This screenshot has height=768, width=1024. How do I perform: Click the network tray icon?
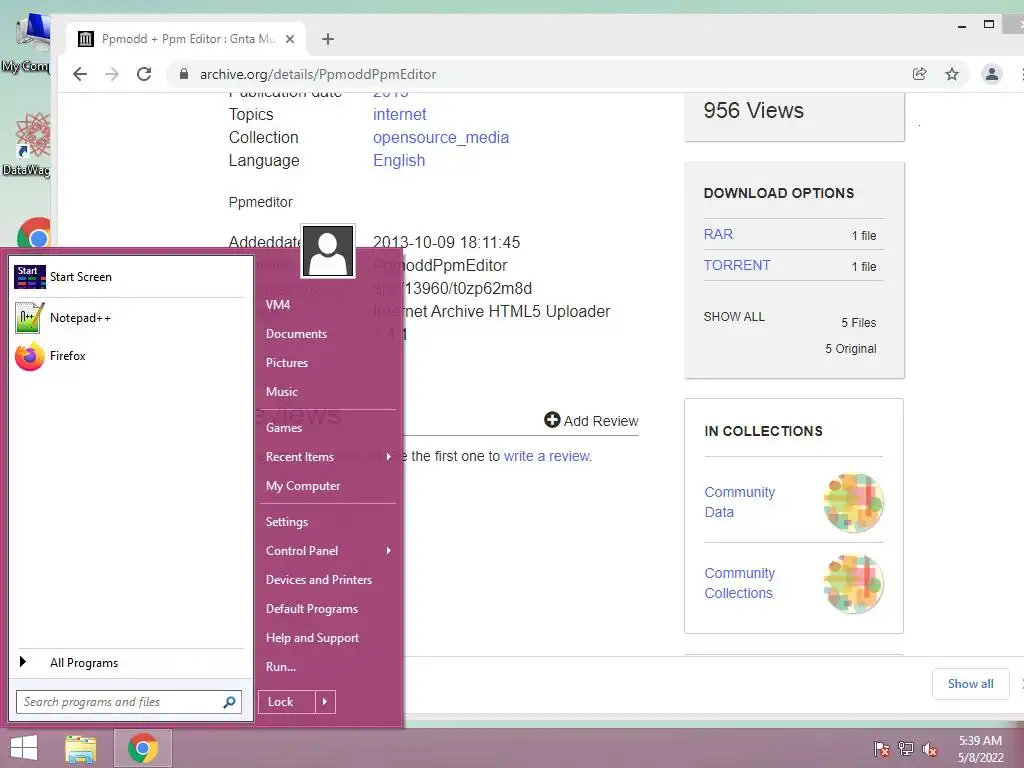(x=906, y=749)
